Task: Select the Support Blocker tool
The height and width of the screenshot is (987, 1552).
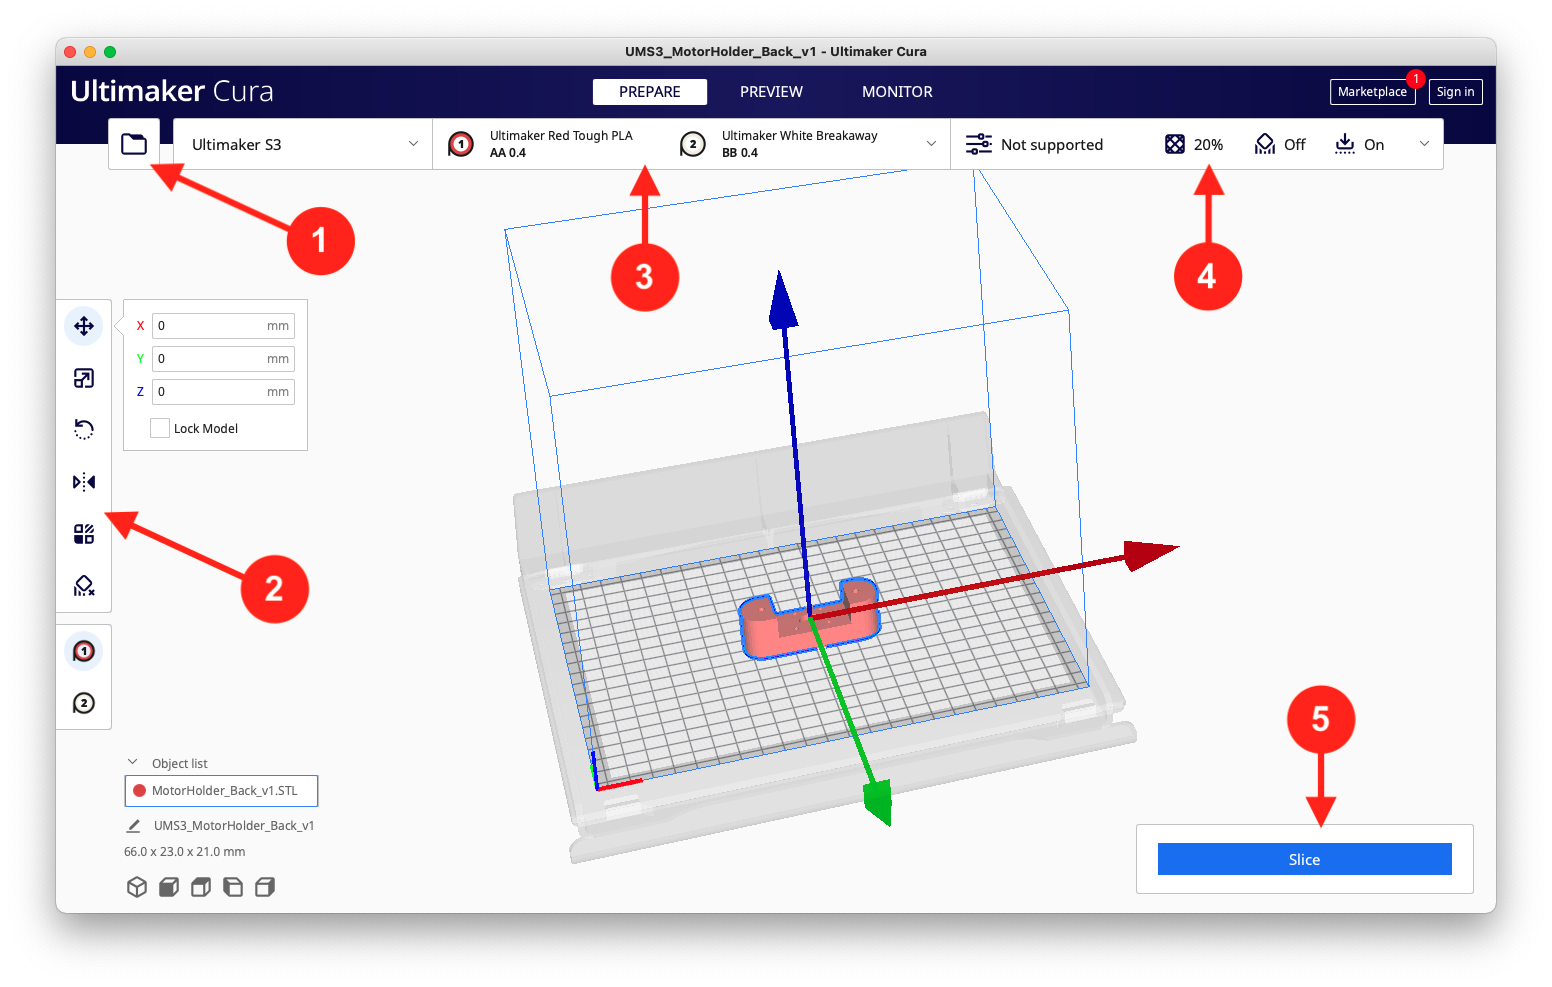Action: tap(84, 585)
